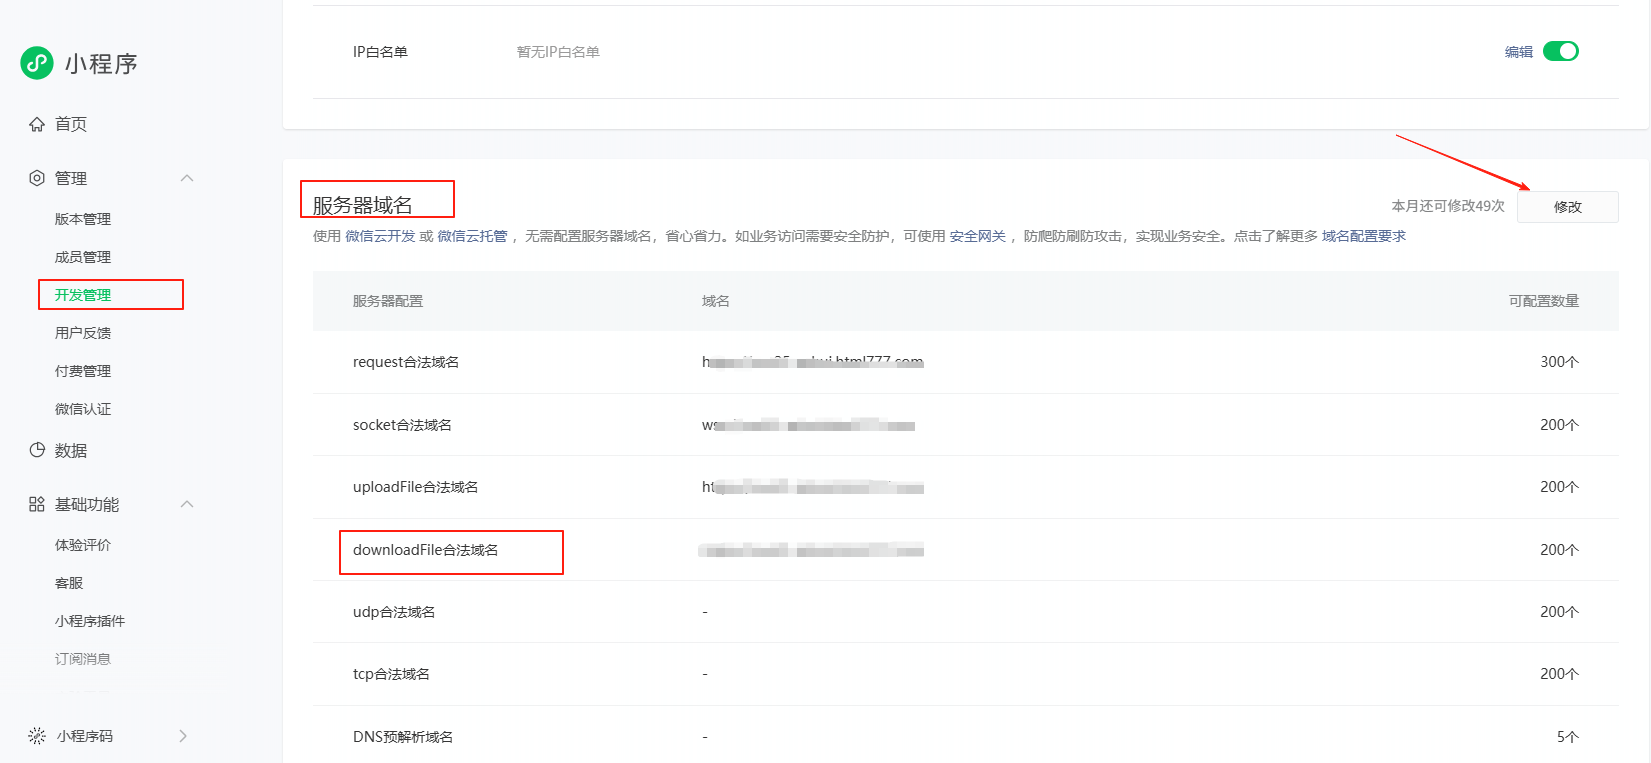The width and height of the screenshot is (1651, 763).
Task: Open 订阅消息 in the sidebar
Action: pyautogui.click(x=83, y=659)
